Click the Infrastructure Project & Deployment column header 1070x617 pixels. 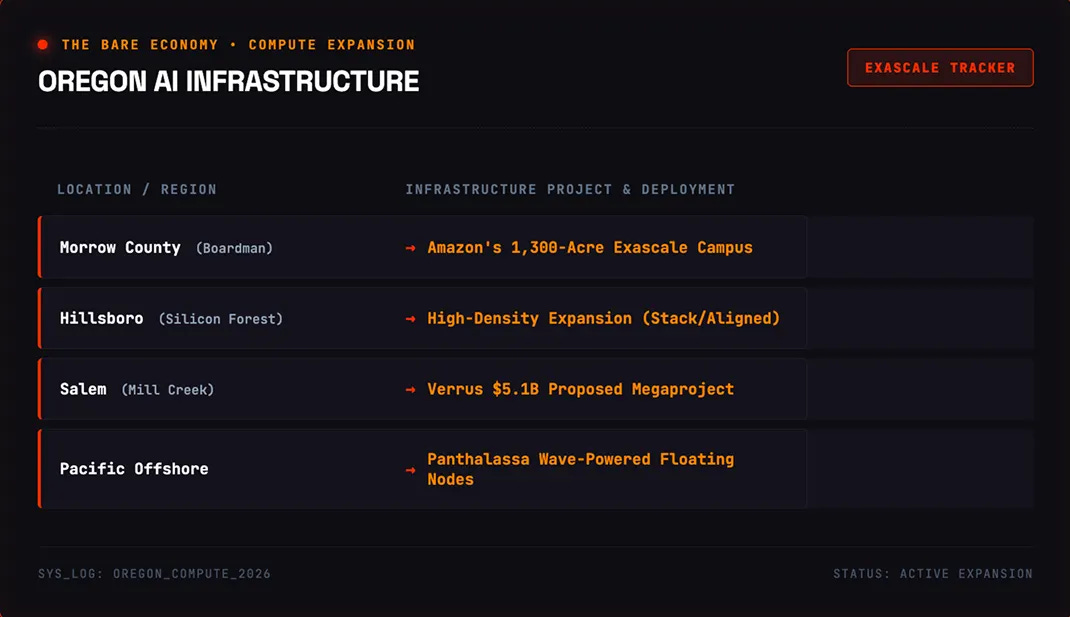click(x=570, y=189)
